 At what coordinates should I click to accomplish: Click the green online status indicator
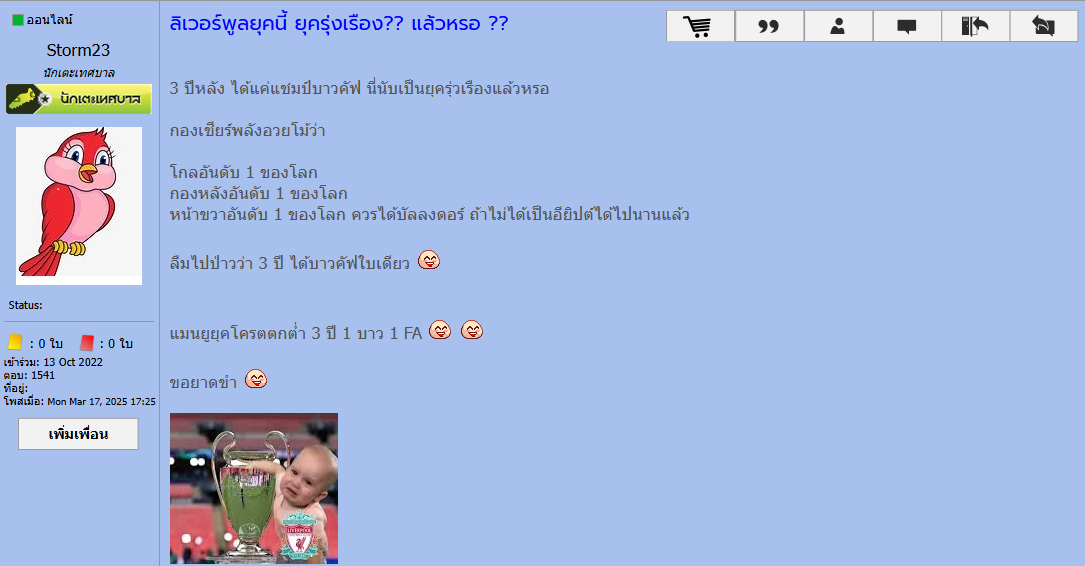click(x=18, y=20)
